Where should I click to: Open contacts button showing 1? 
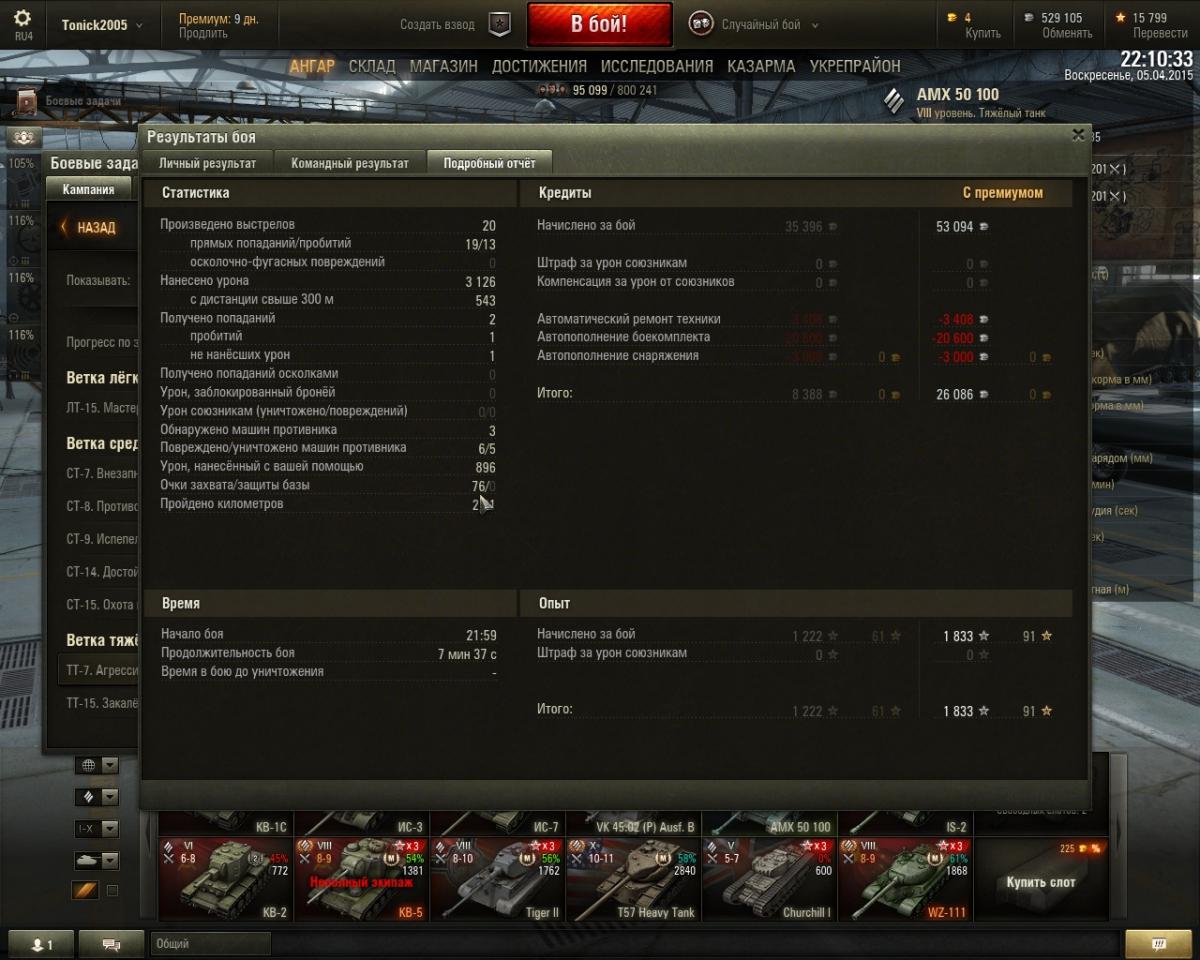[41, 944]
